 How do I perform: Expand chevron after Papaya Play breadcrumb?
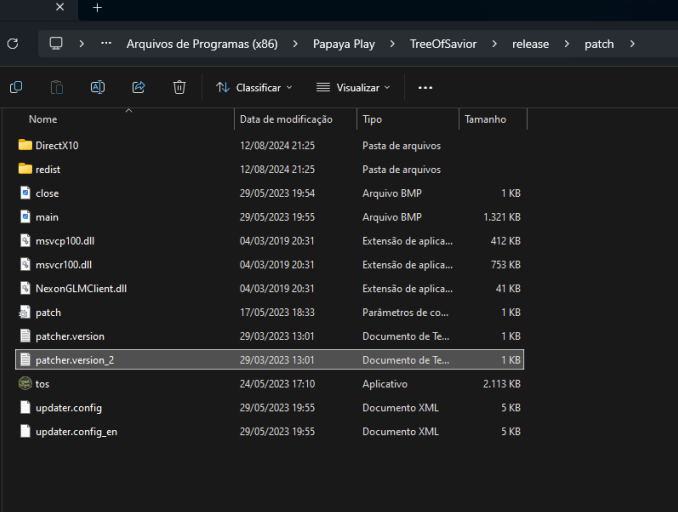pyautogui.click(x=392, y=44)
